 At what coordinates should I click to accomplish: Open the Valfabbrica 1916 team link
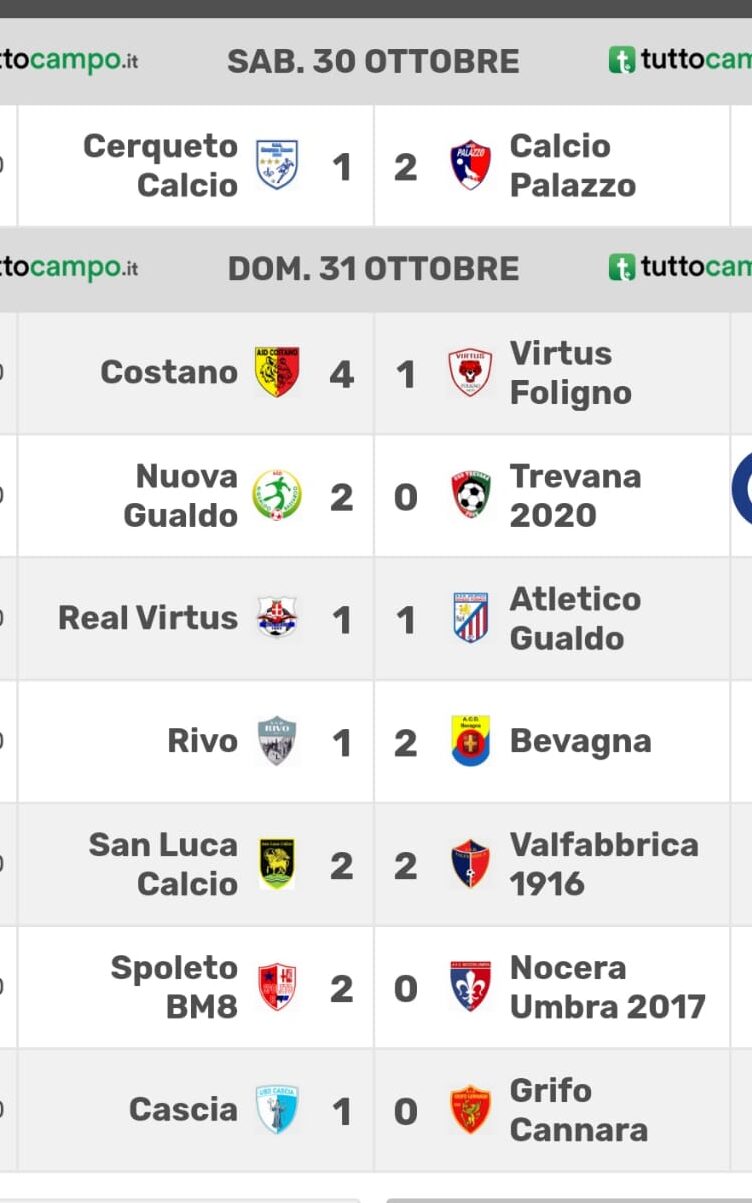(x=604, y=864)
